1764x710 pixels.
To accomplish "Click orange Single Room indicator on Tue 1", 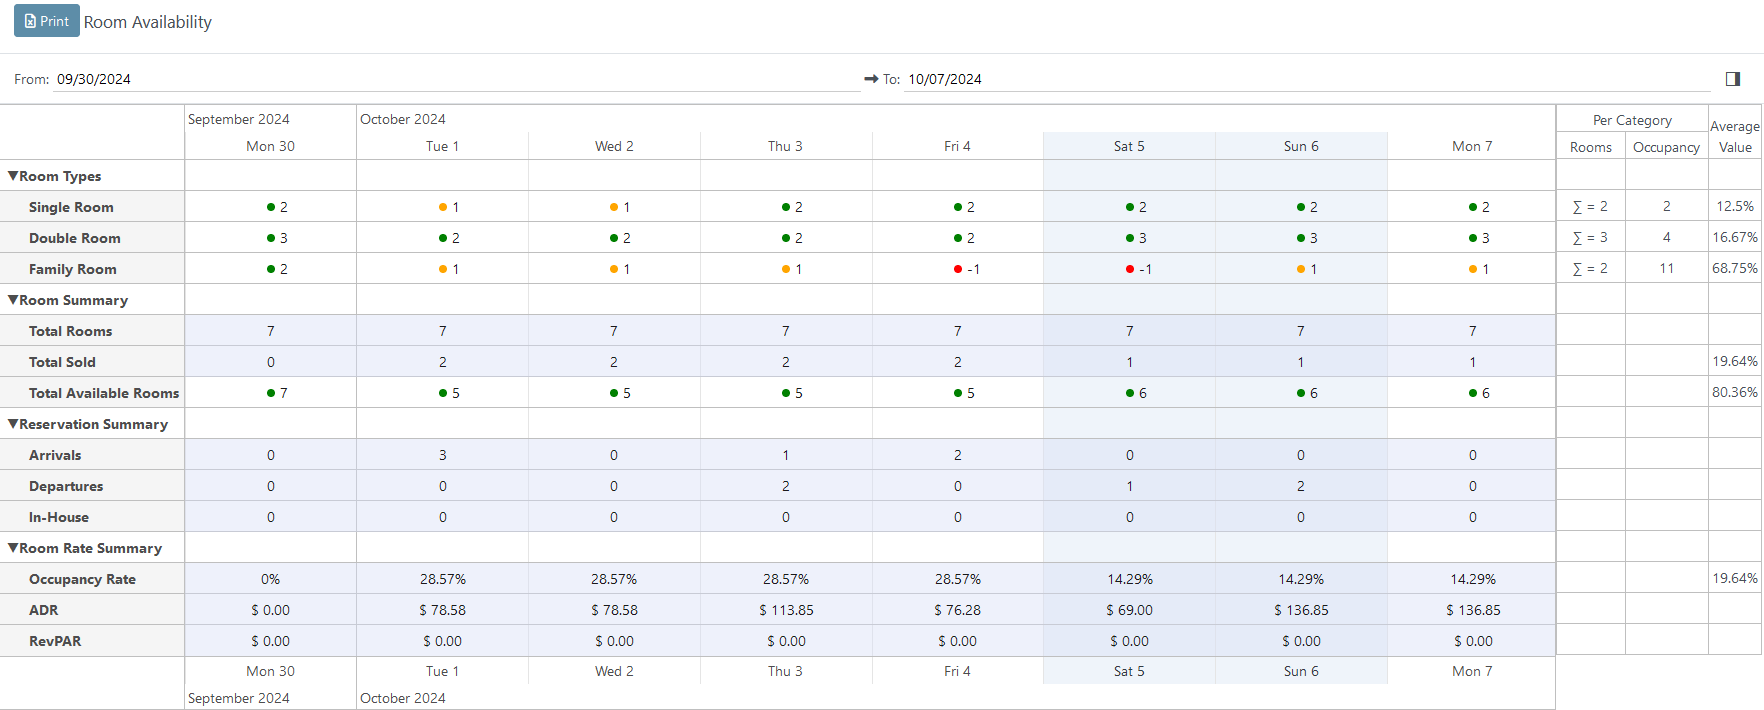I will pyautogui.click(x=443, y=207).
